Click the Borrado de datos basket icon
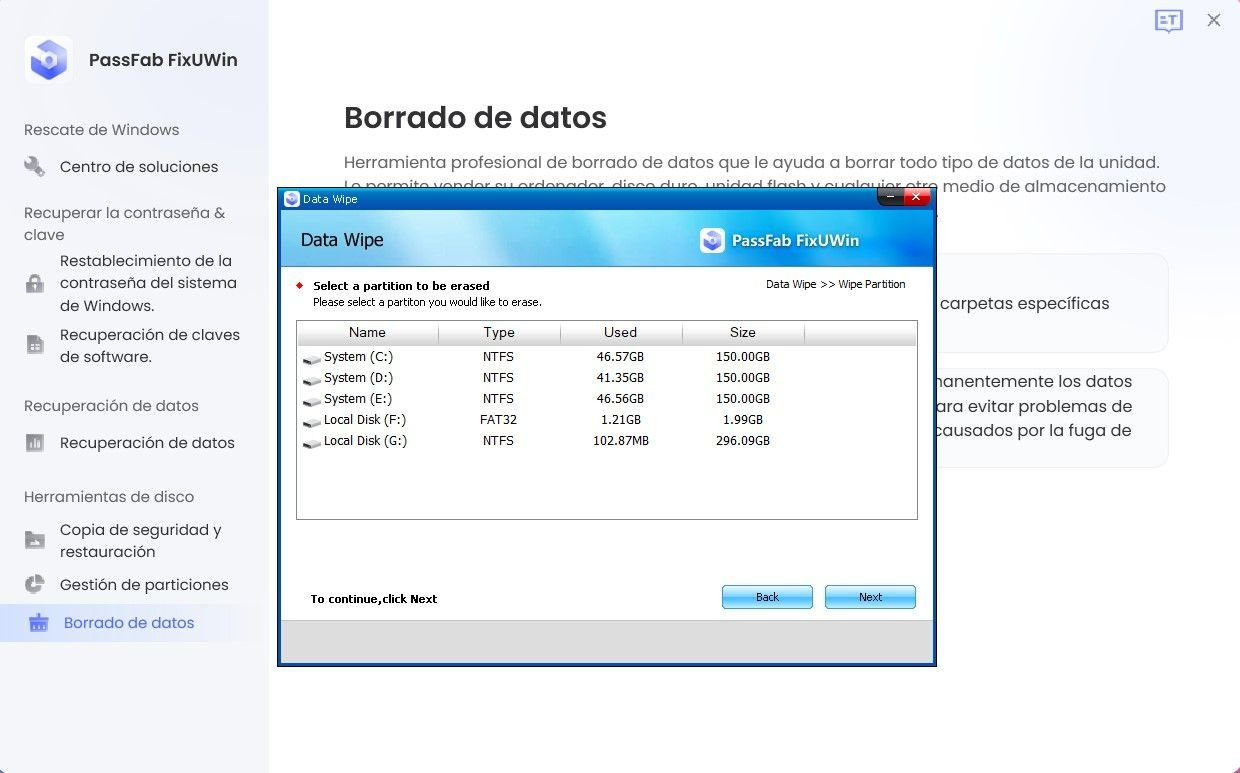The height and width of the screenshot is (773, 1240). 38,623
